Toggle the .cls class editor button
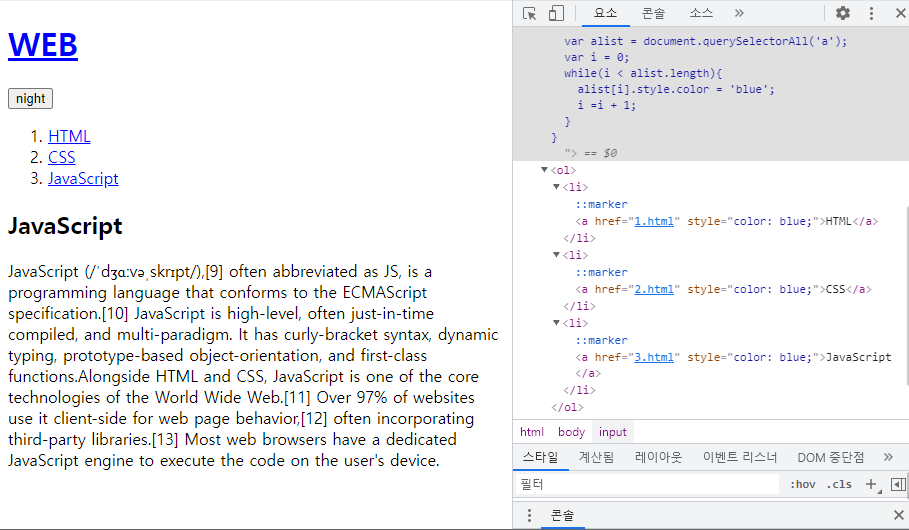 (x=839, y=484)
